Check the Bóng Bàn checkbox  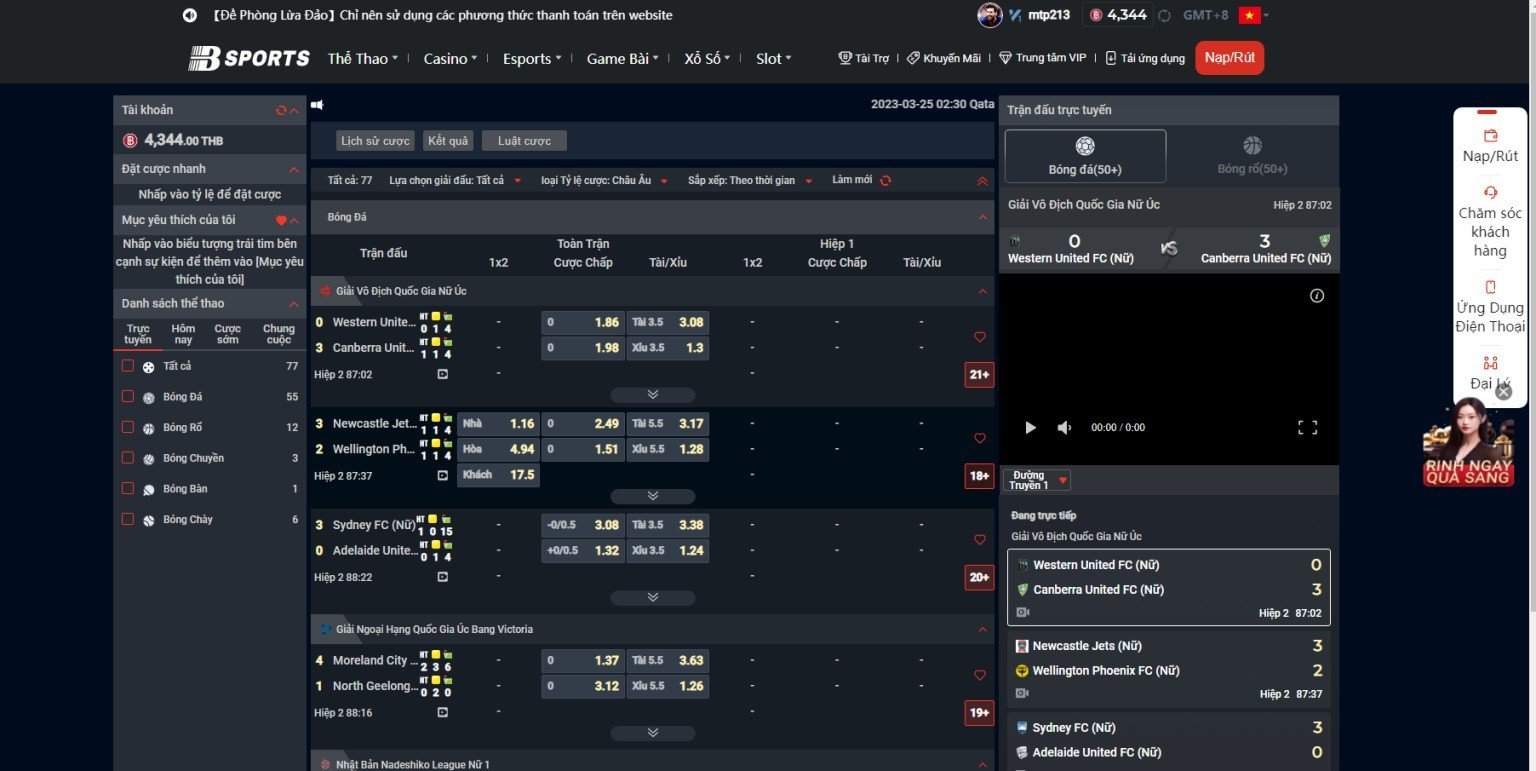click(x=128, y=489)
